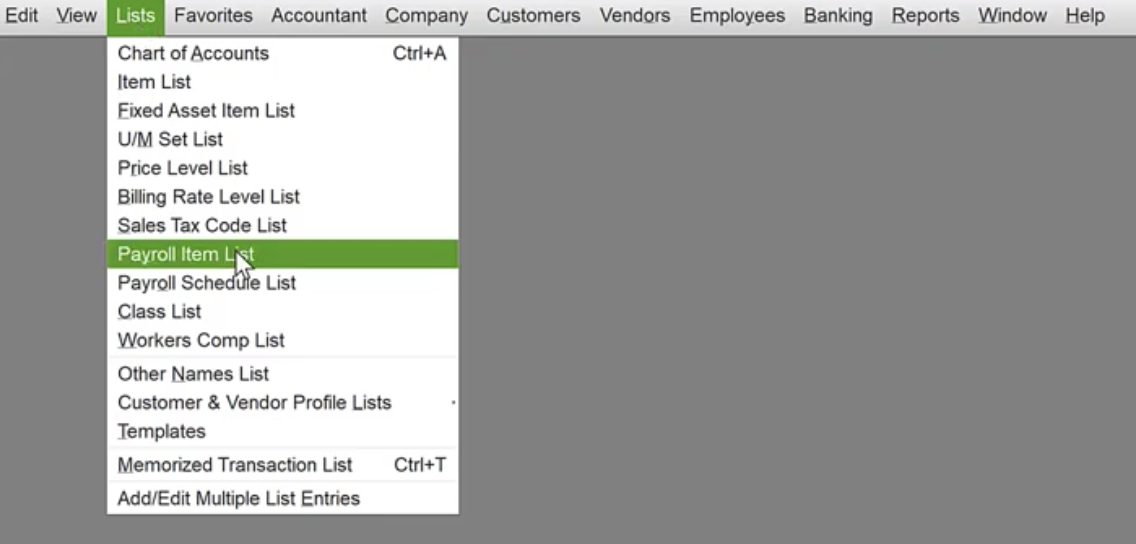This screenshot has width=1136, height=544.
Task: Open the Workers Comp List
Action: [x=201, y=340]
